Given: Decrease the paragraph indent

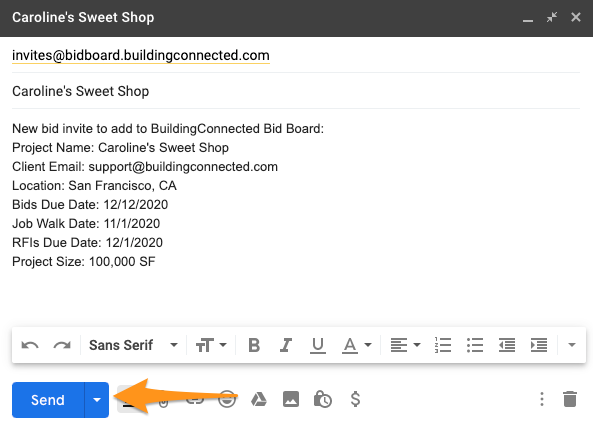Looking at the screenshot, I should pyautogui.click(x=507, y=345).
